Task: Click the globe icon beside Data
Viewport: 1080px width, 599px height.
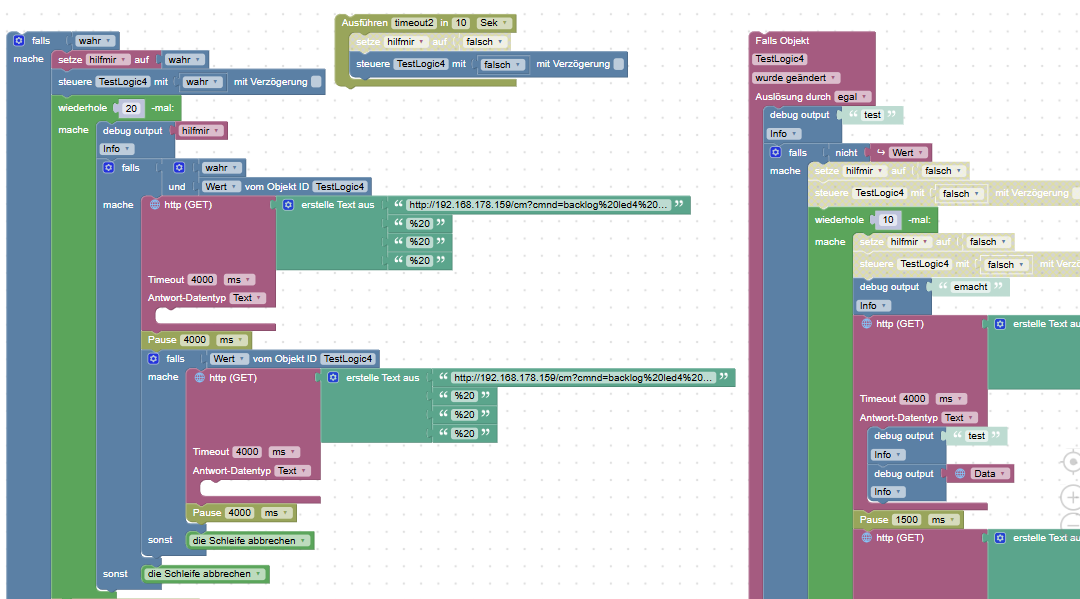Action: click(x=960, y=473)
